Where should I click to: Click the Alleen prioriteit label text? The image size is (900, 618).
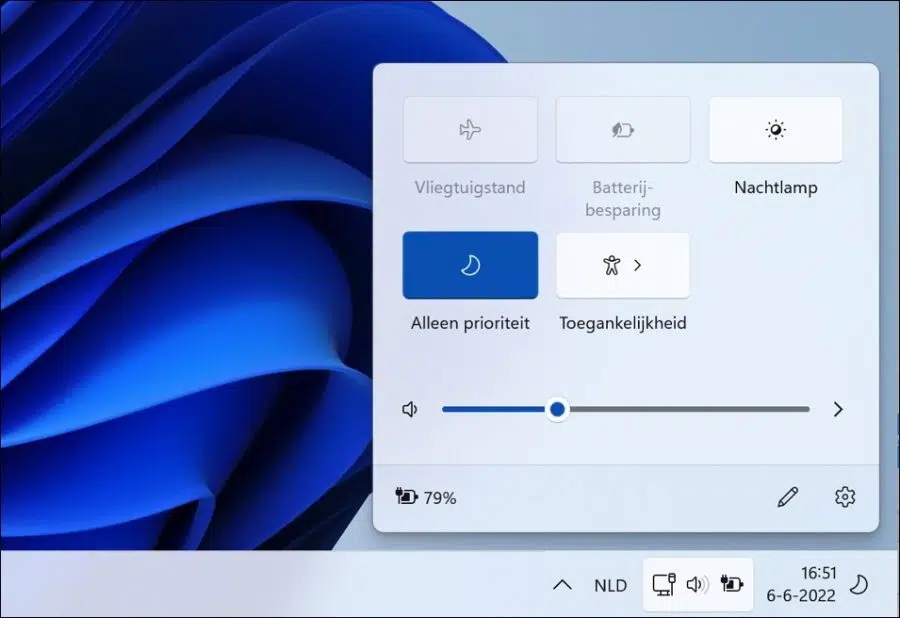click(470, 323)
